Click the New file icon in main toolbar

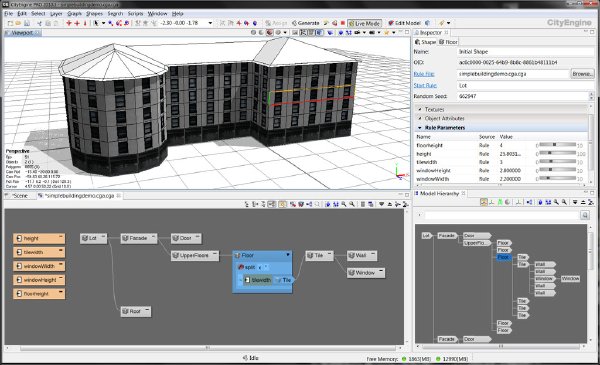(10, 23)
